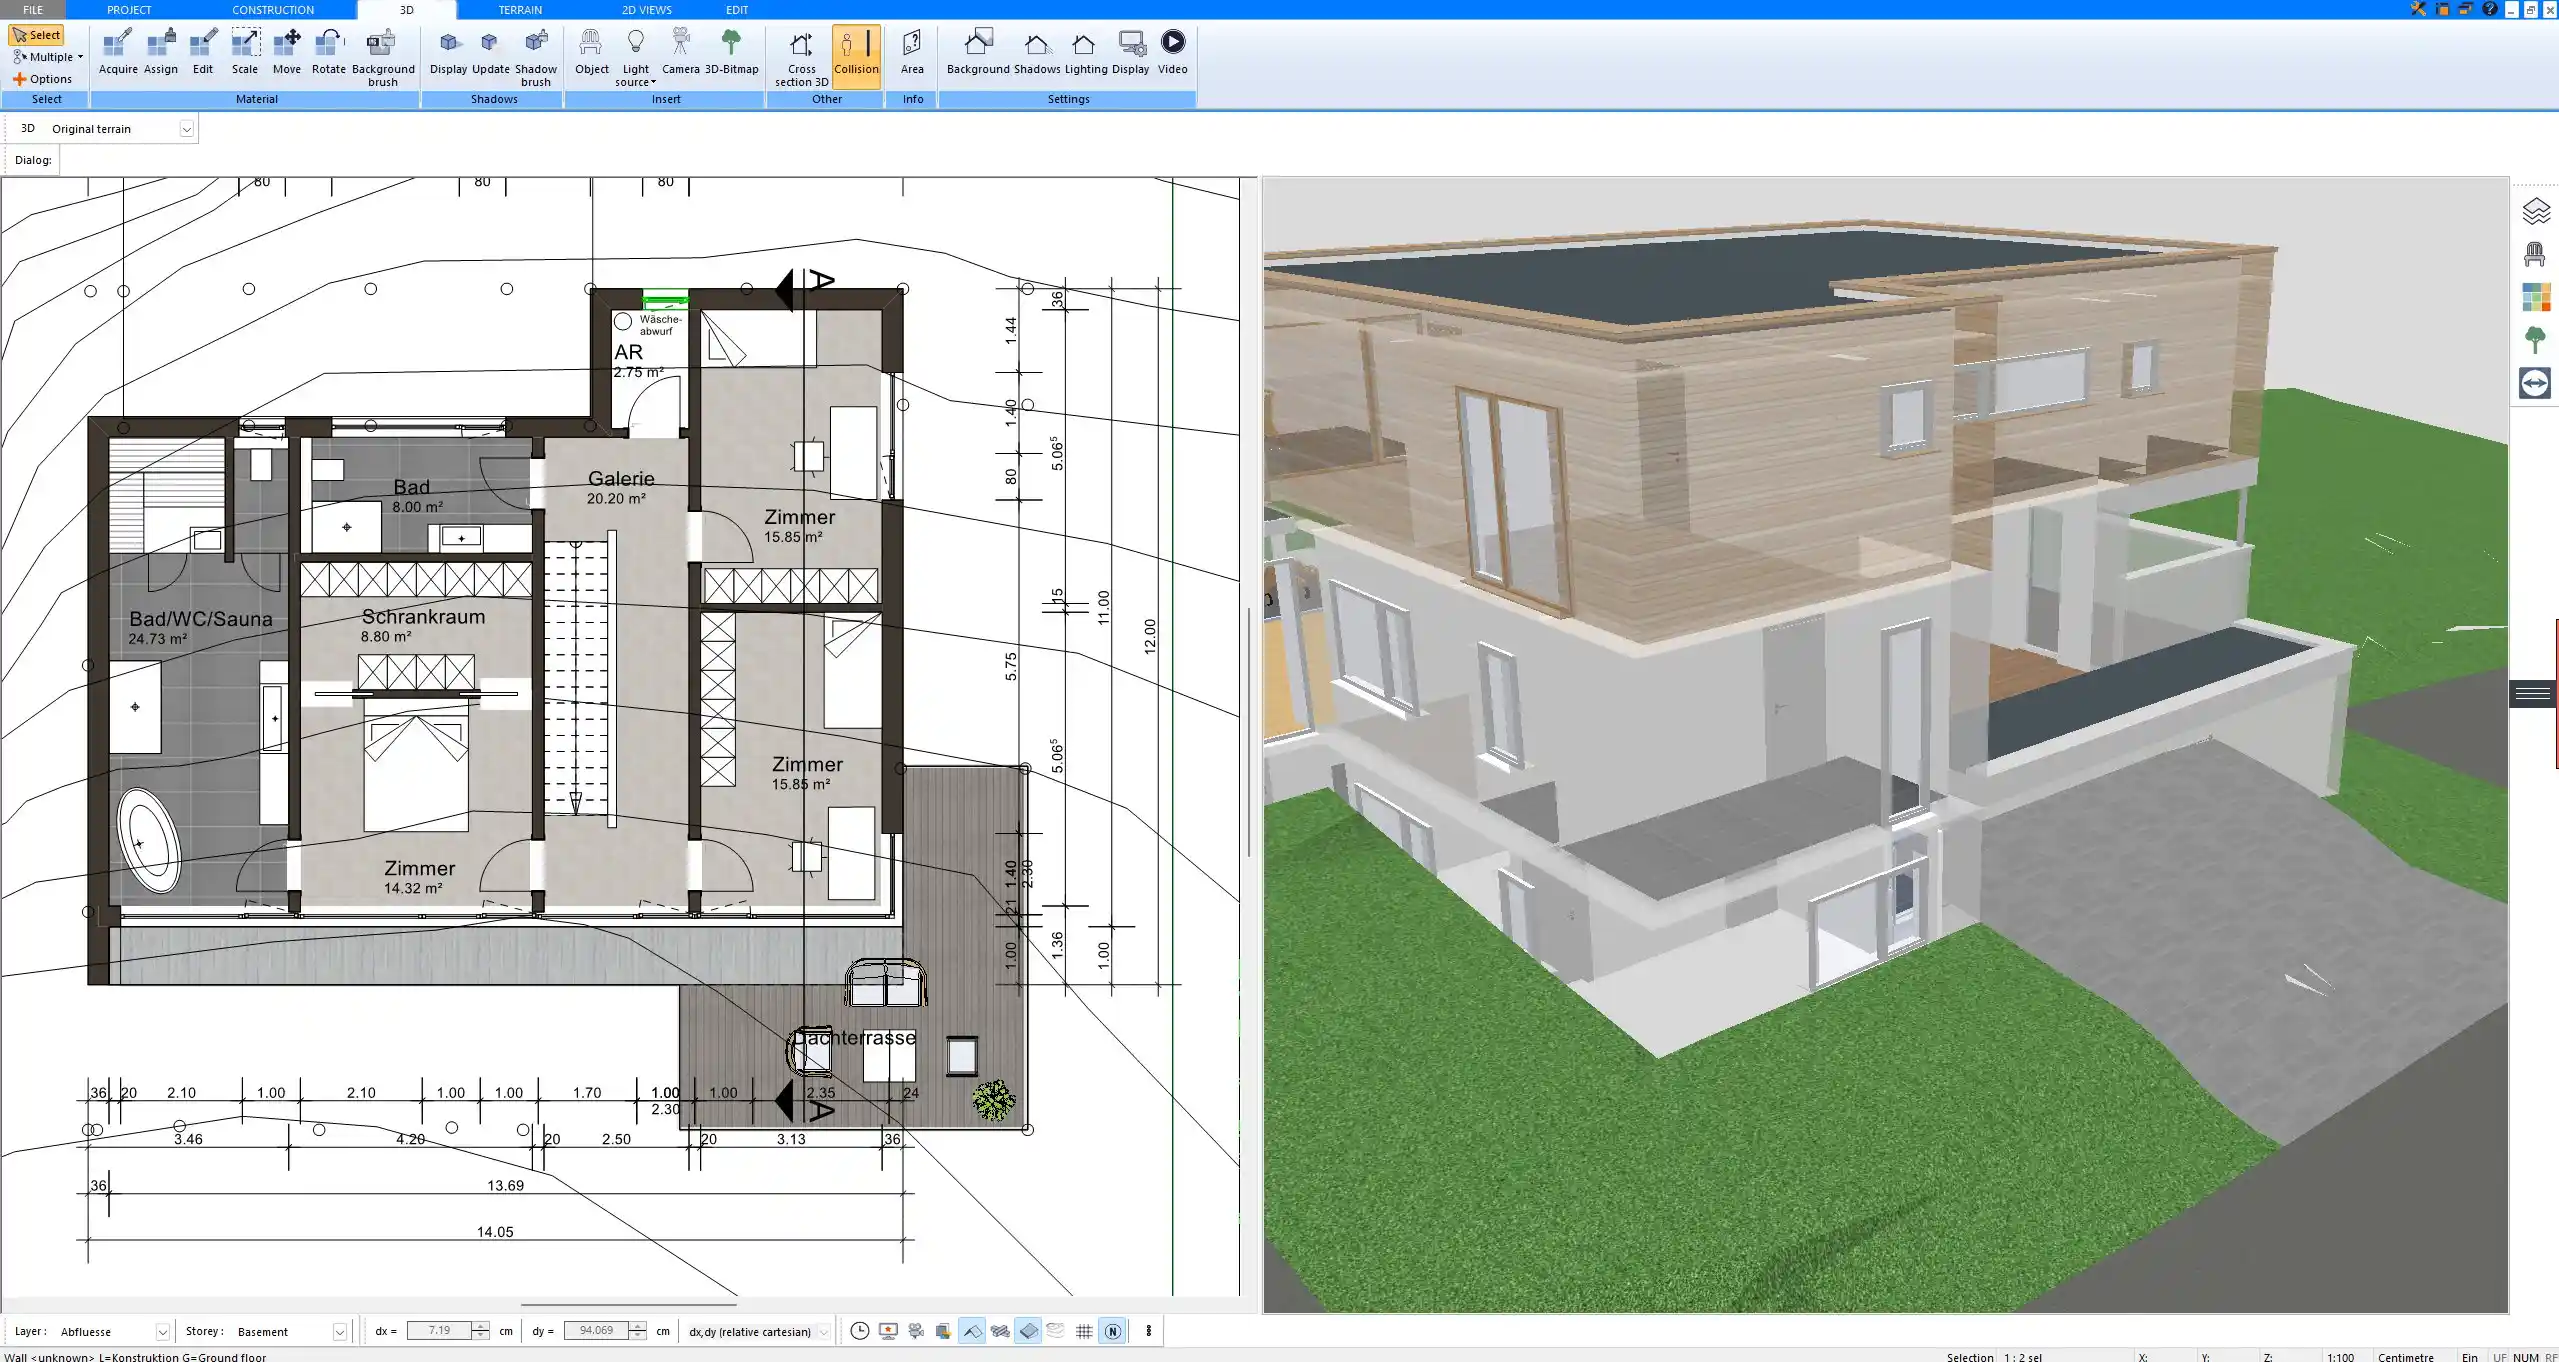
Task: Open the materials color palette sidebar icon
Action: (x=2535, y=297)
